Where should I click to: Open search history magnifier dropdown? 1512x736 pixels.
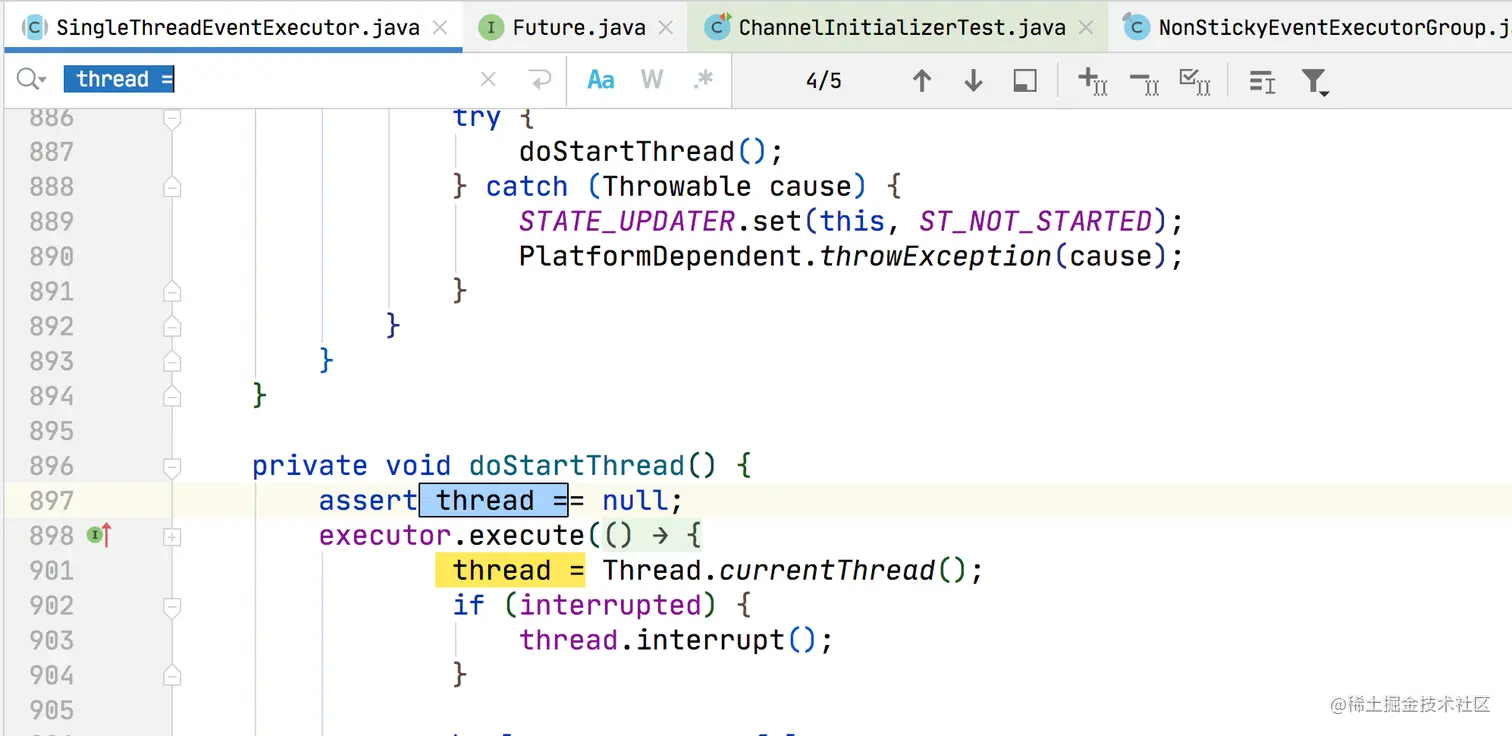tap(32, 80)
